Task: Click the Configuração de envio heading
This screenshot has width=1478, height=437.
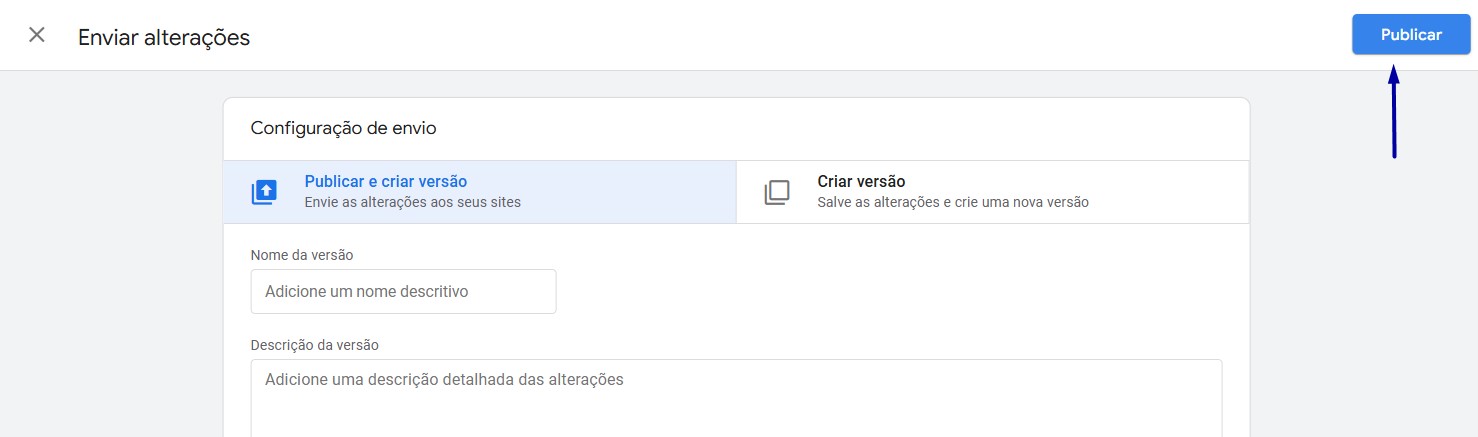Action: tap(343, 128)
